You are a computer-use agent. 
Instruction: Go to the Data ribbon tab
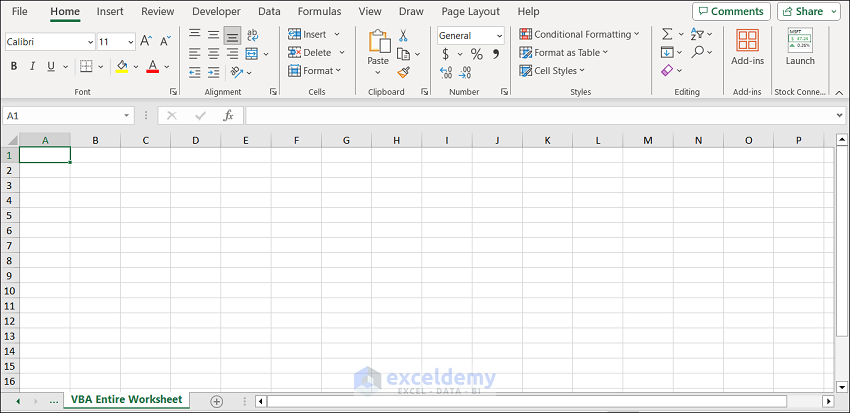(269, 11)
